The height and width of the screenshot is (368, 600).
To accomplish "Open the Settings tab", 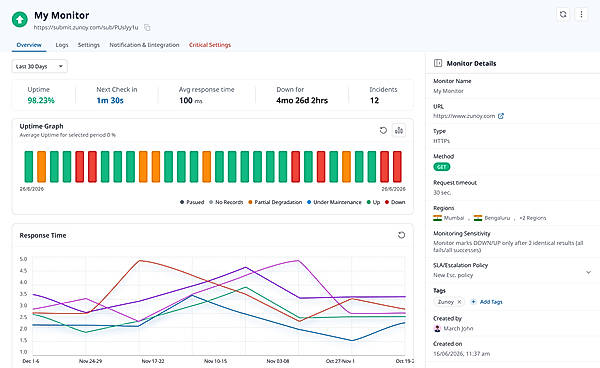I will [89, 45].
